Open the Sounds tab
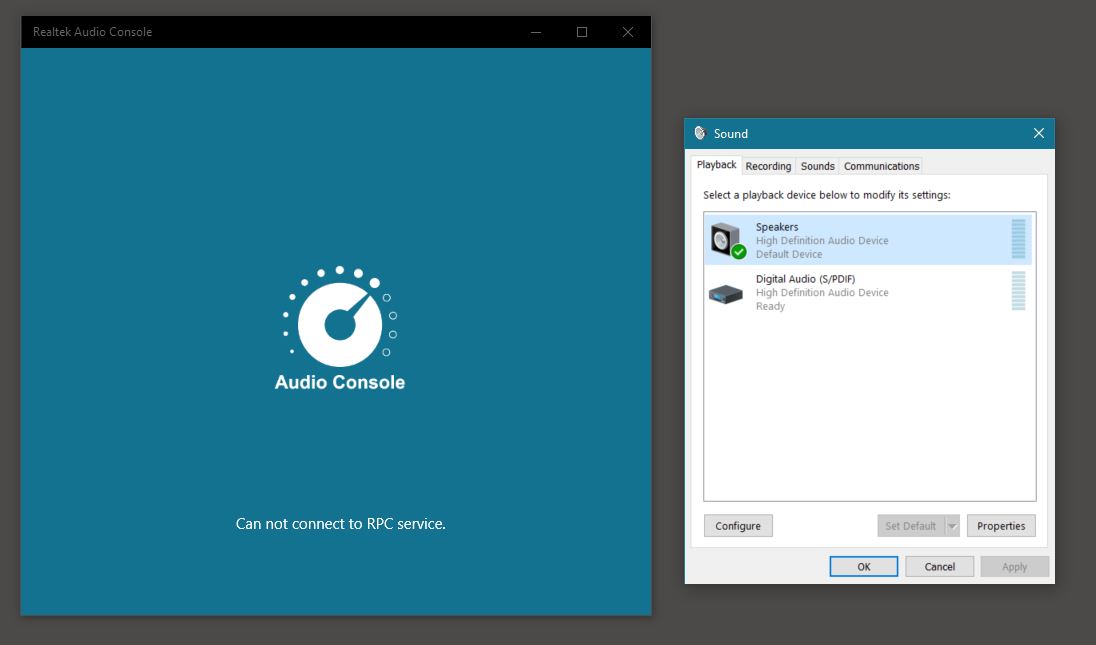Screen dimensions: 1096x645 pos(817,166)
